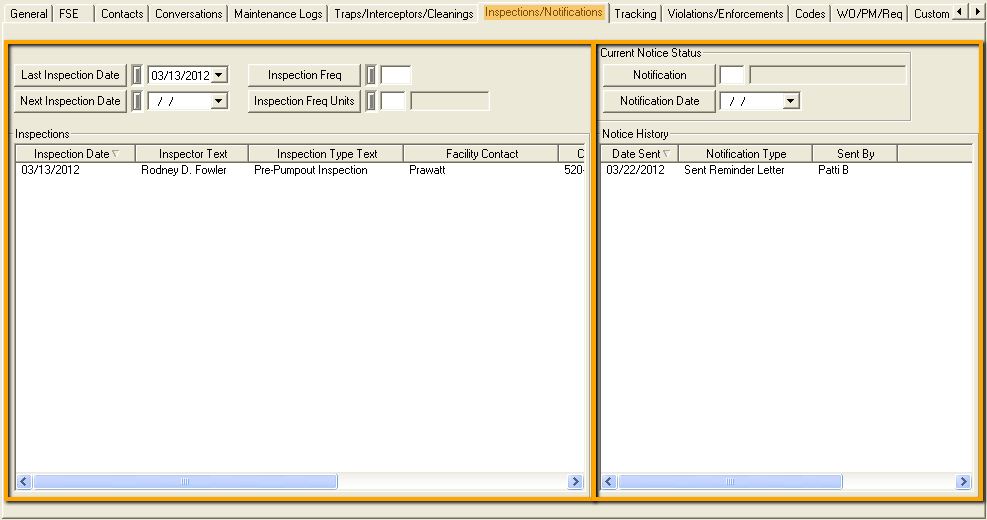The width and height of the screenshot is (987, 520).
Task: Click the Last Inspection Date field 03/13/2012
Action: (x=180, y=75)
